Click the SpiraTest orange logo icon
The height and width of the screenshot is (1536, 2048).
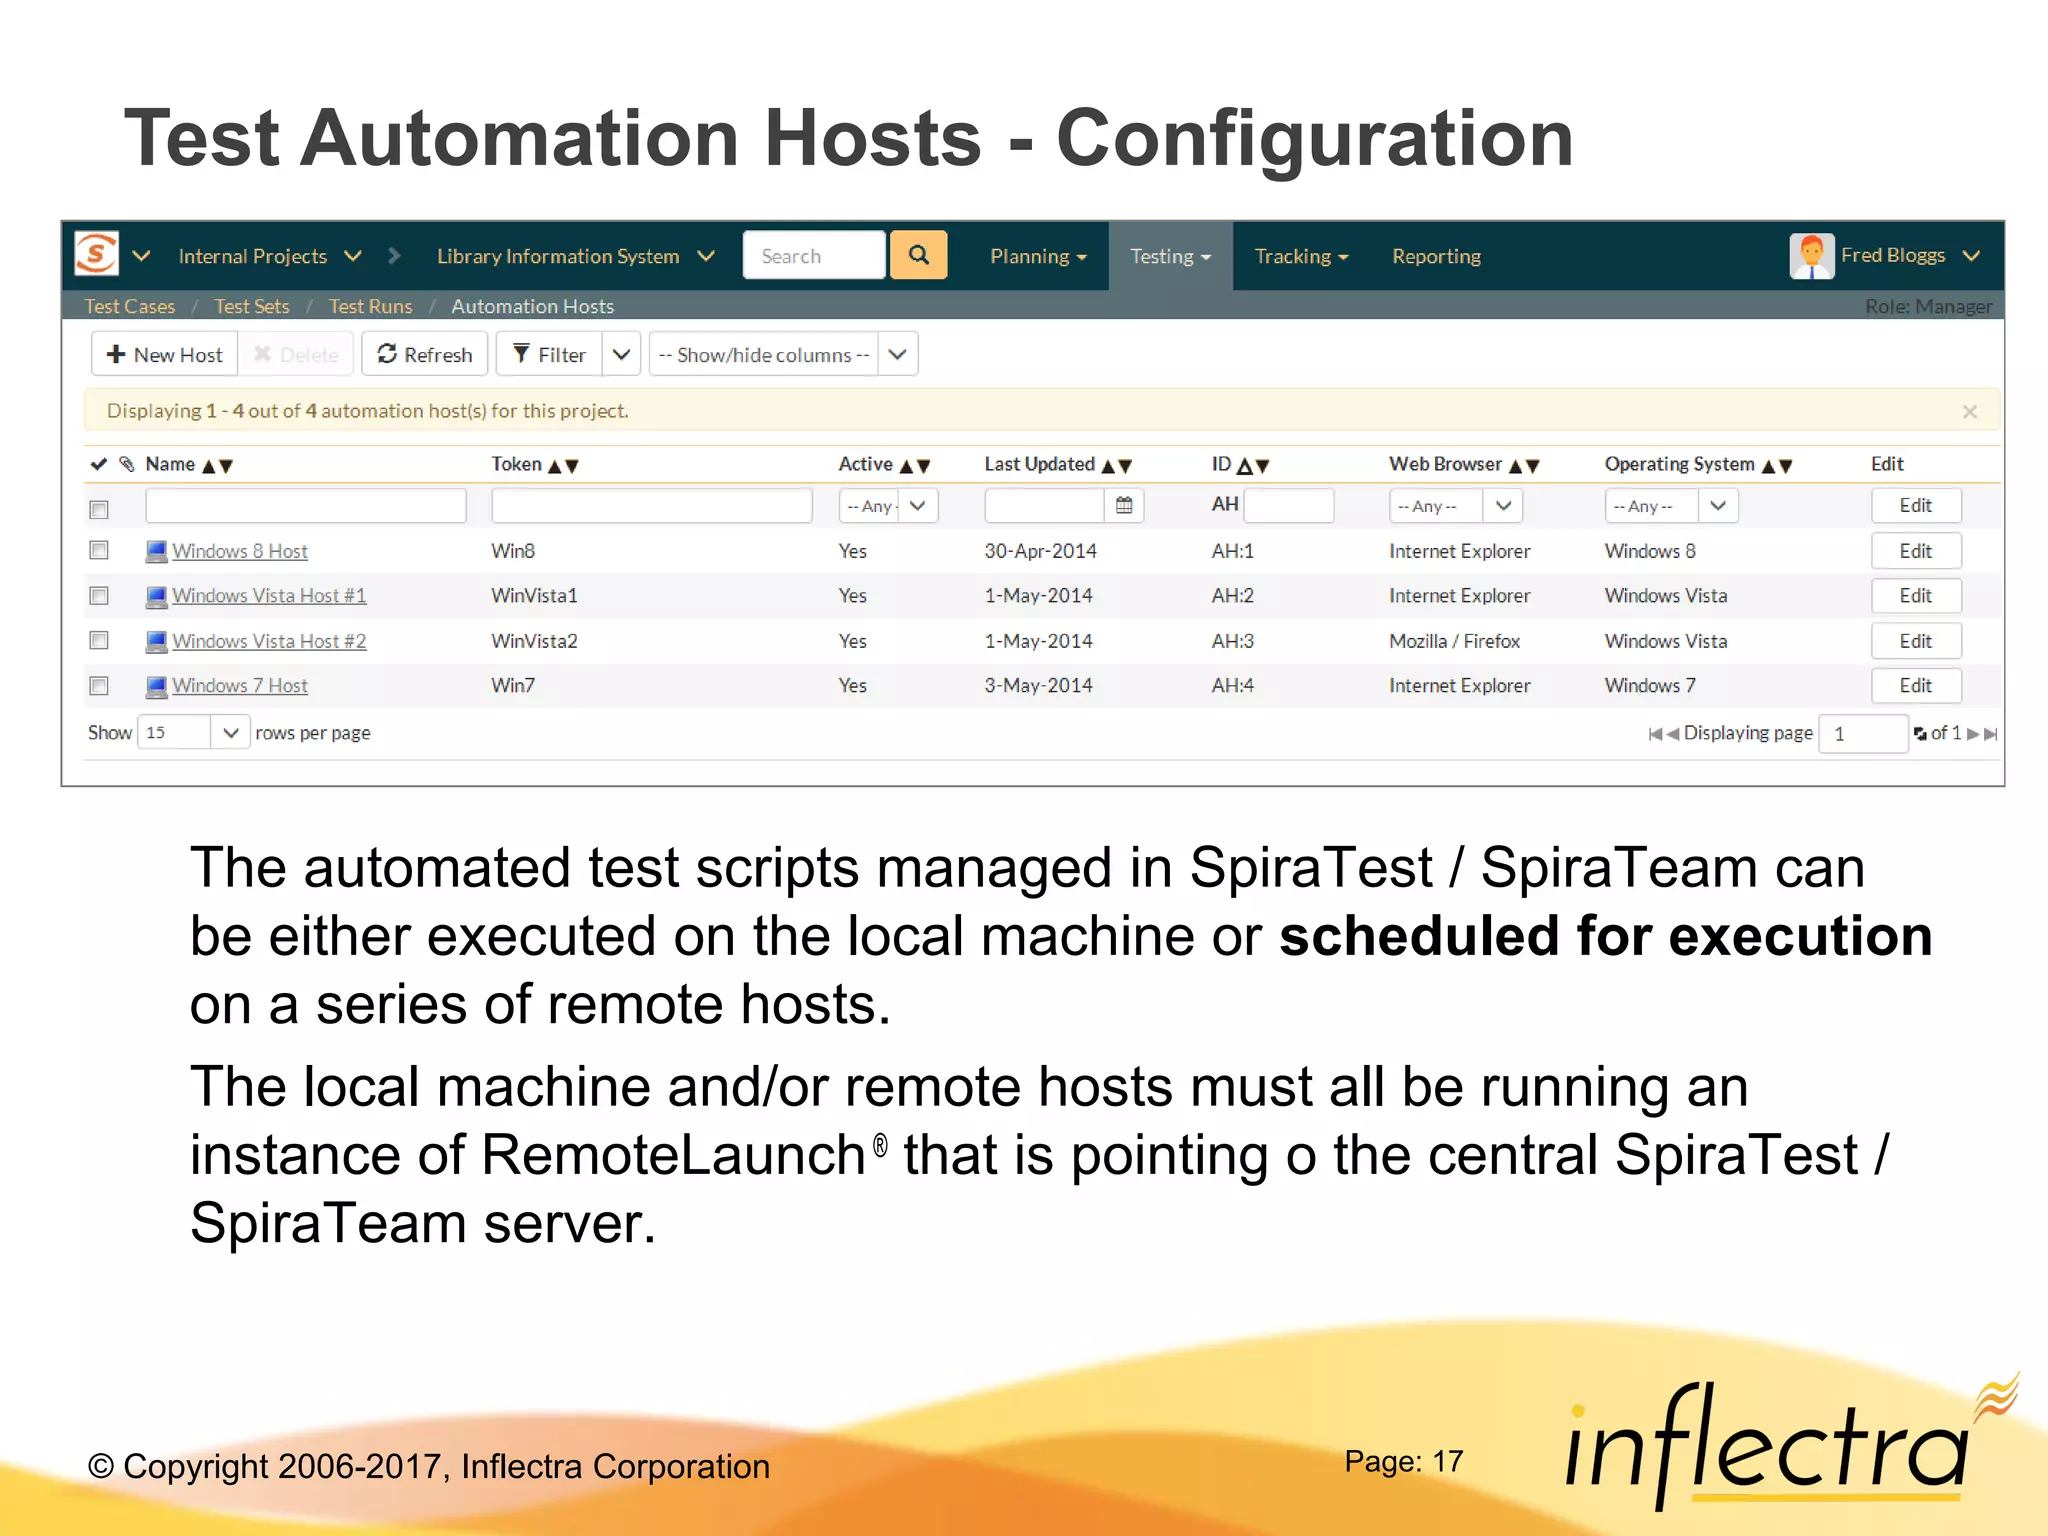[x=97, y=254]
